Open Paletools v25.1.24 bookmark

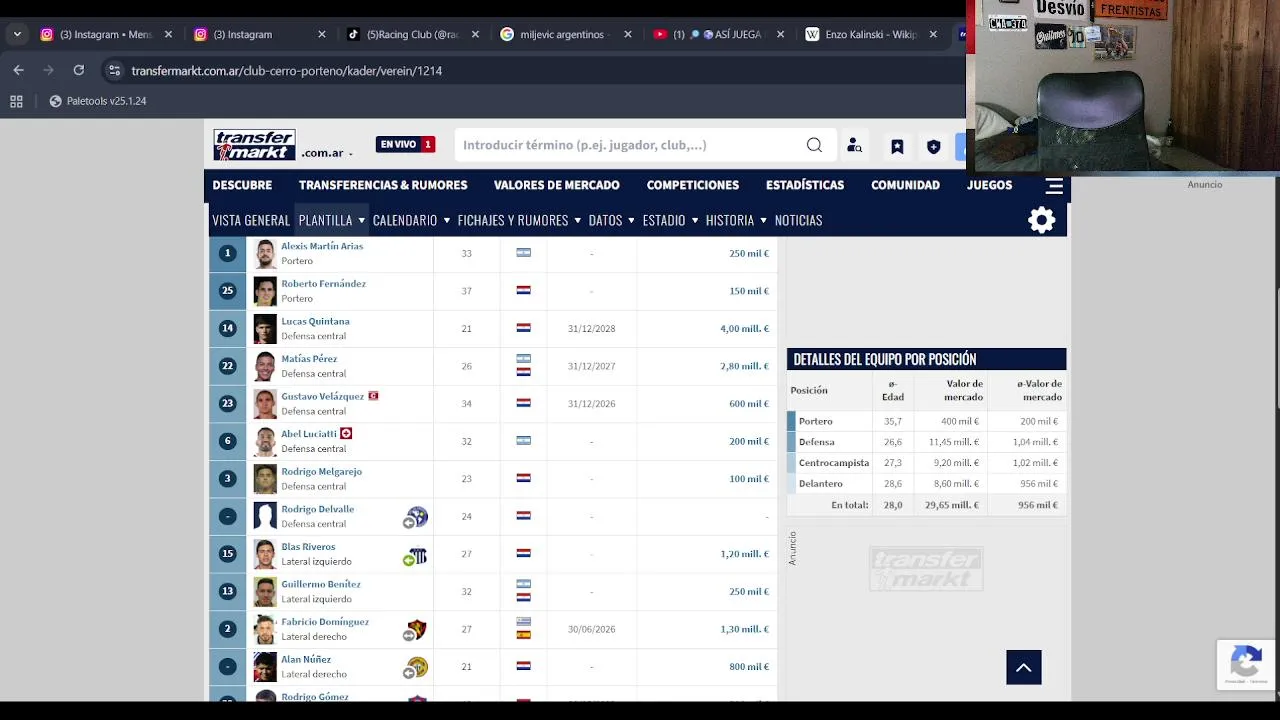(98, 101)
